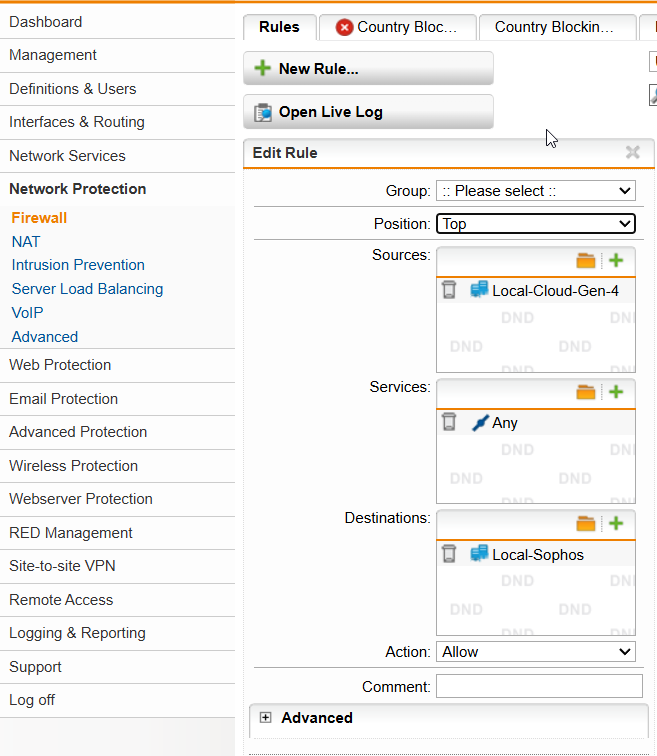Delete the Any service with trash icon

(x=449, y=422)
